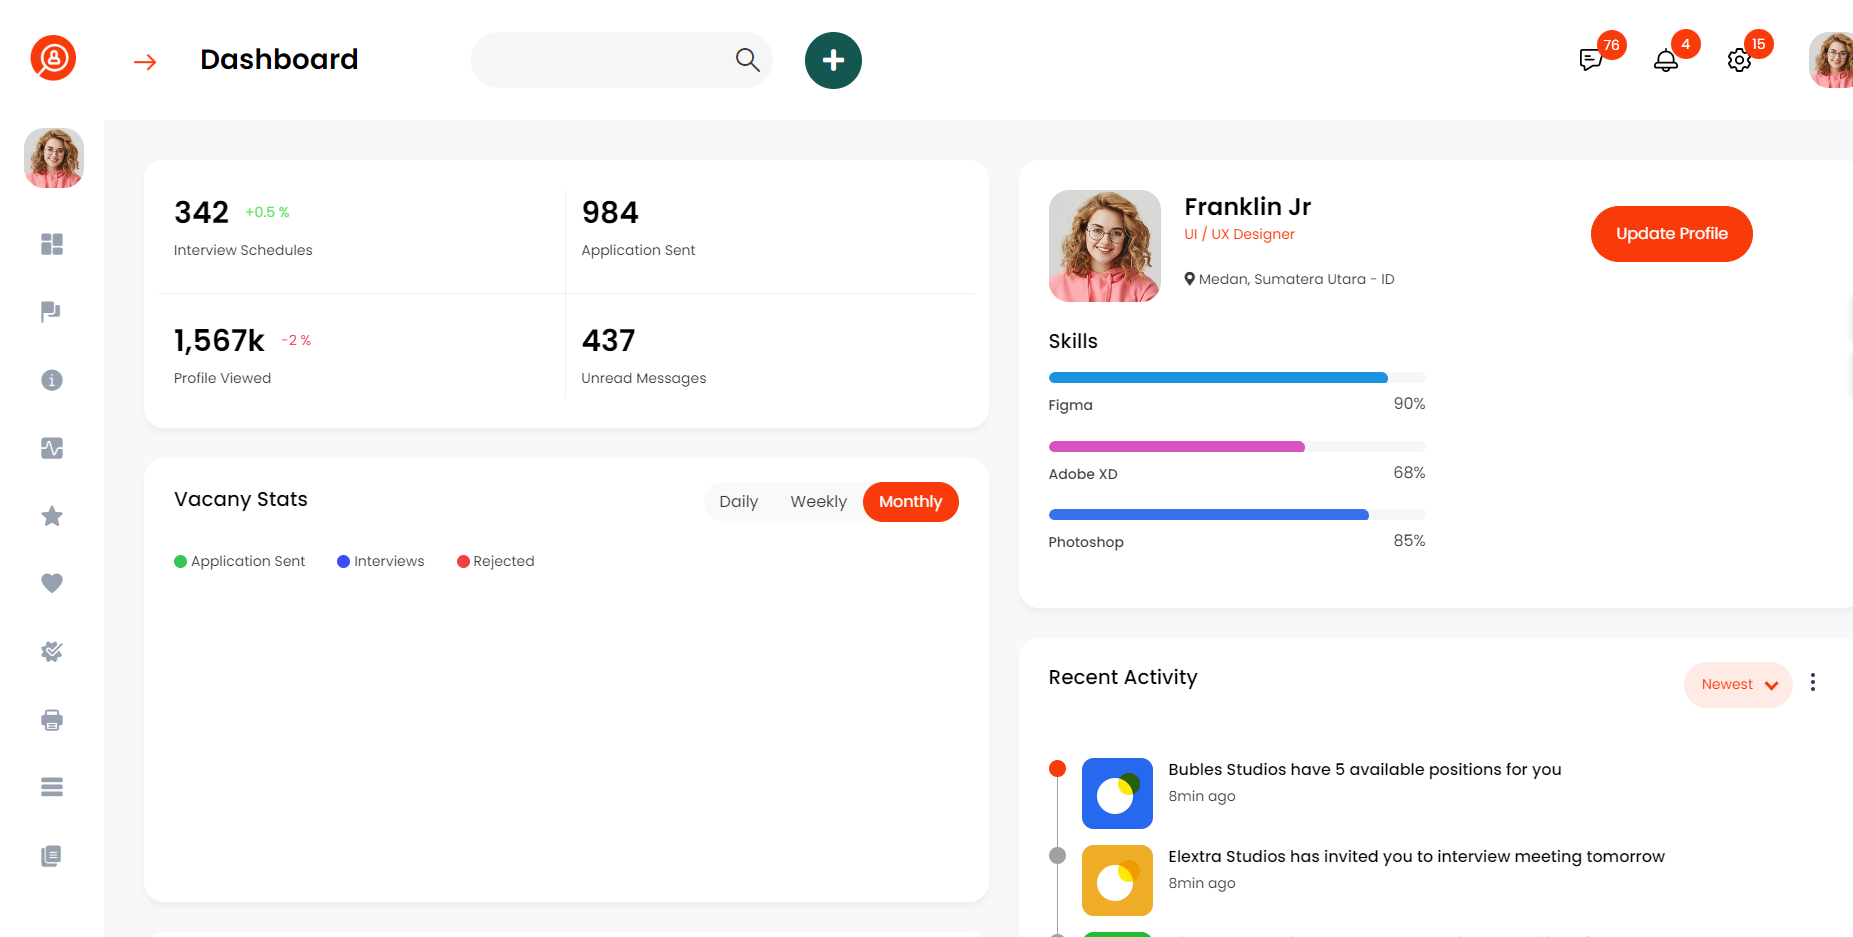Open the documents stack sidebar icon
1853x937 pixels.
pos(52,856)
